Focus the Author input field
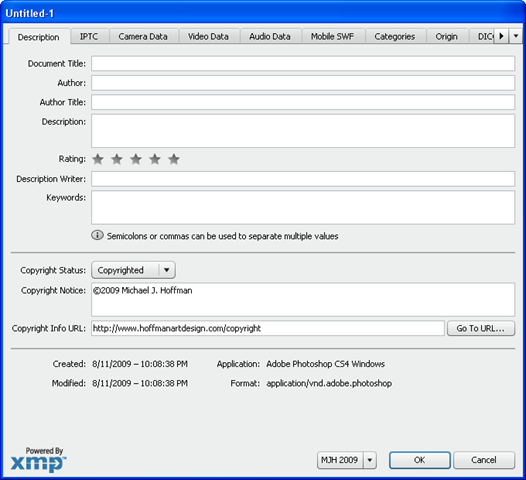 (303, 83)
